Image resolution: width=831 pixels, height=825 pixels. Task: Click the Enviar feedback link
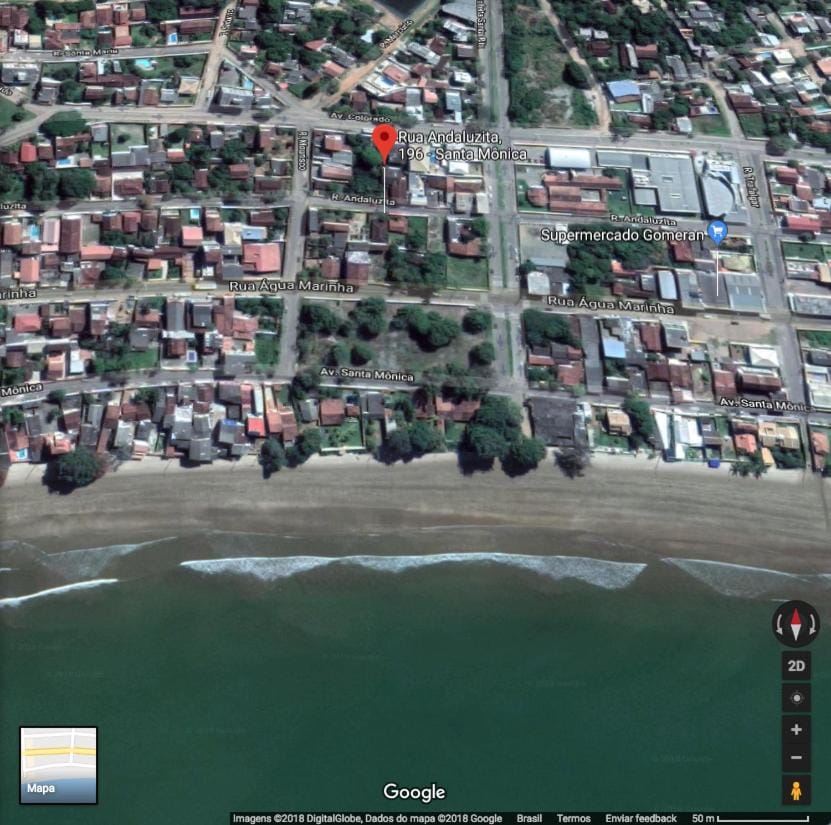coord(641,819)
